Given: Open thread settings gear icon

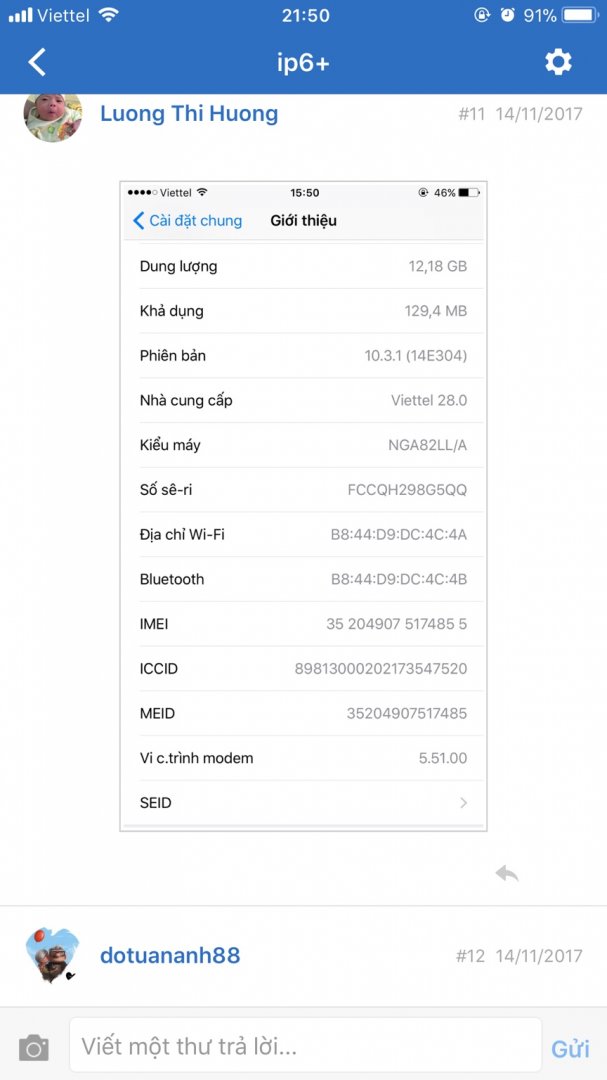Looking at the screenshot, I should (x=558, y=62).
